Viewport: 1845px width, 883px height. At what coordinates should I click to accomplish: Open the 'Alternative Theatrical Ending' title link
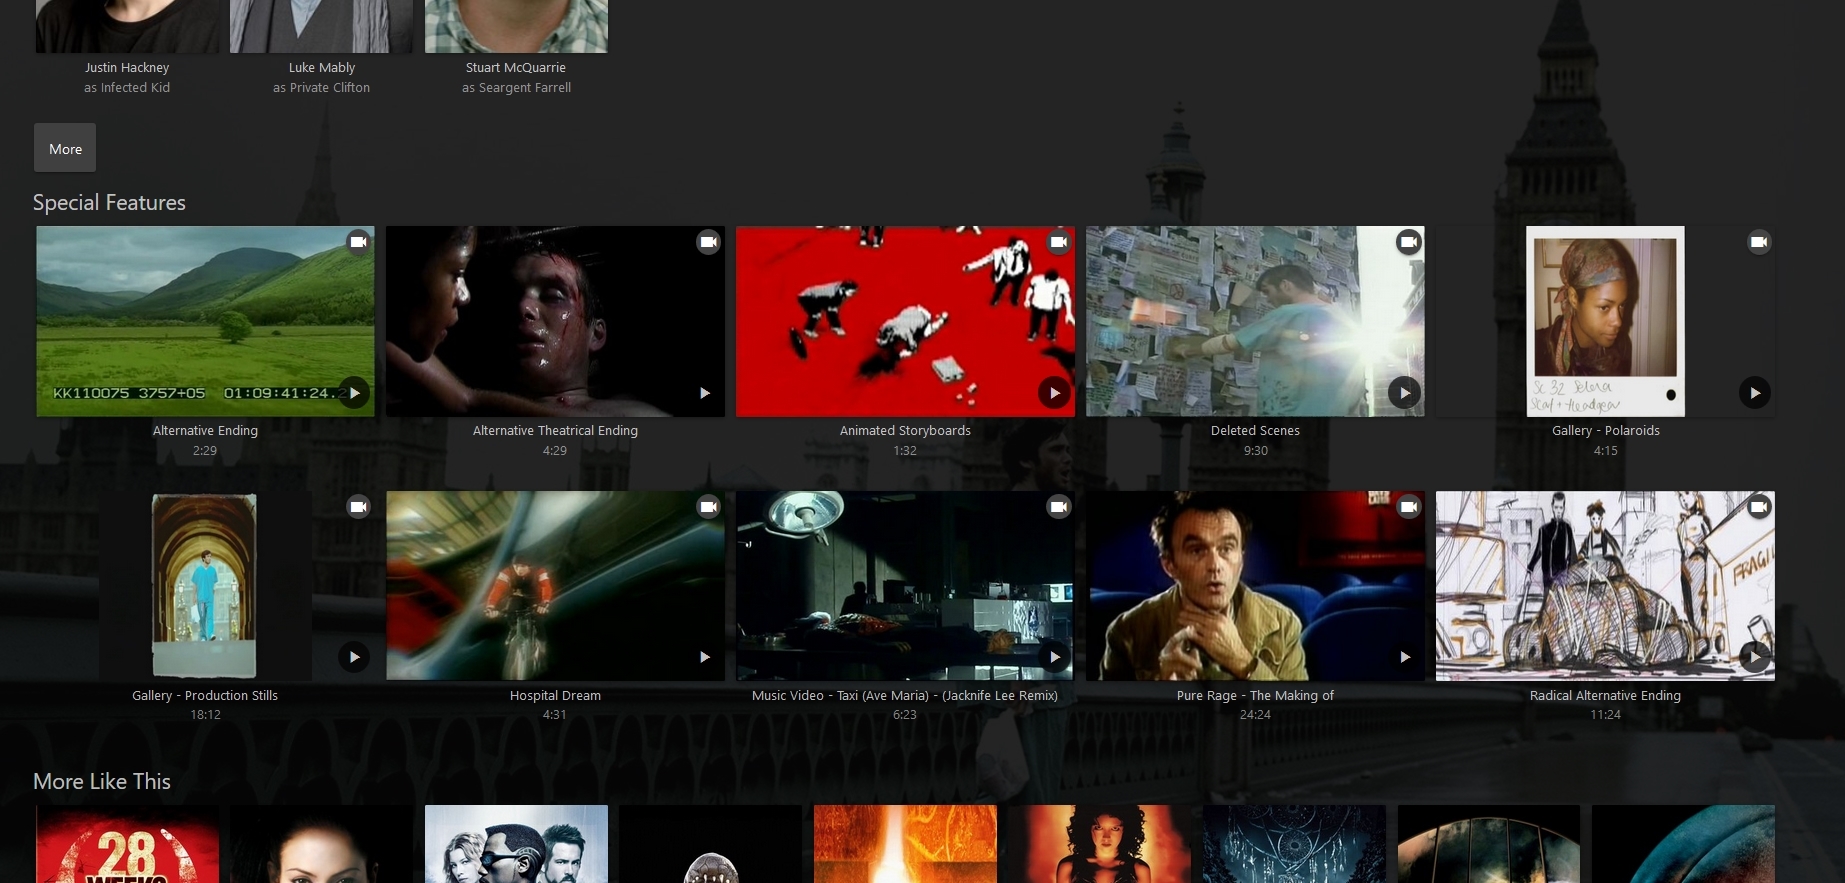pyautogui.click(x=555, y=431)
